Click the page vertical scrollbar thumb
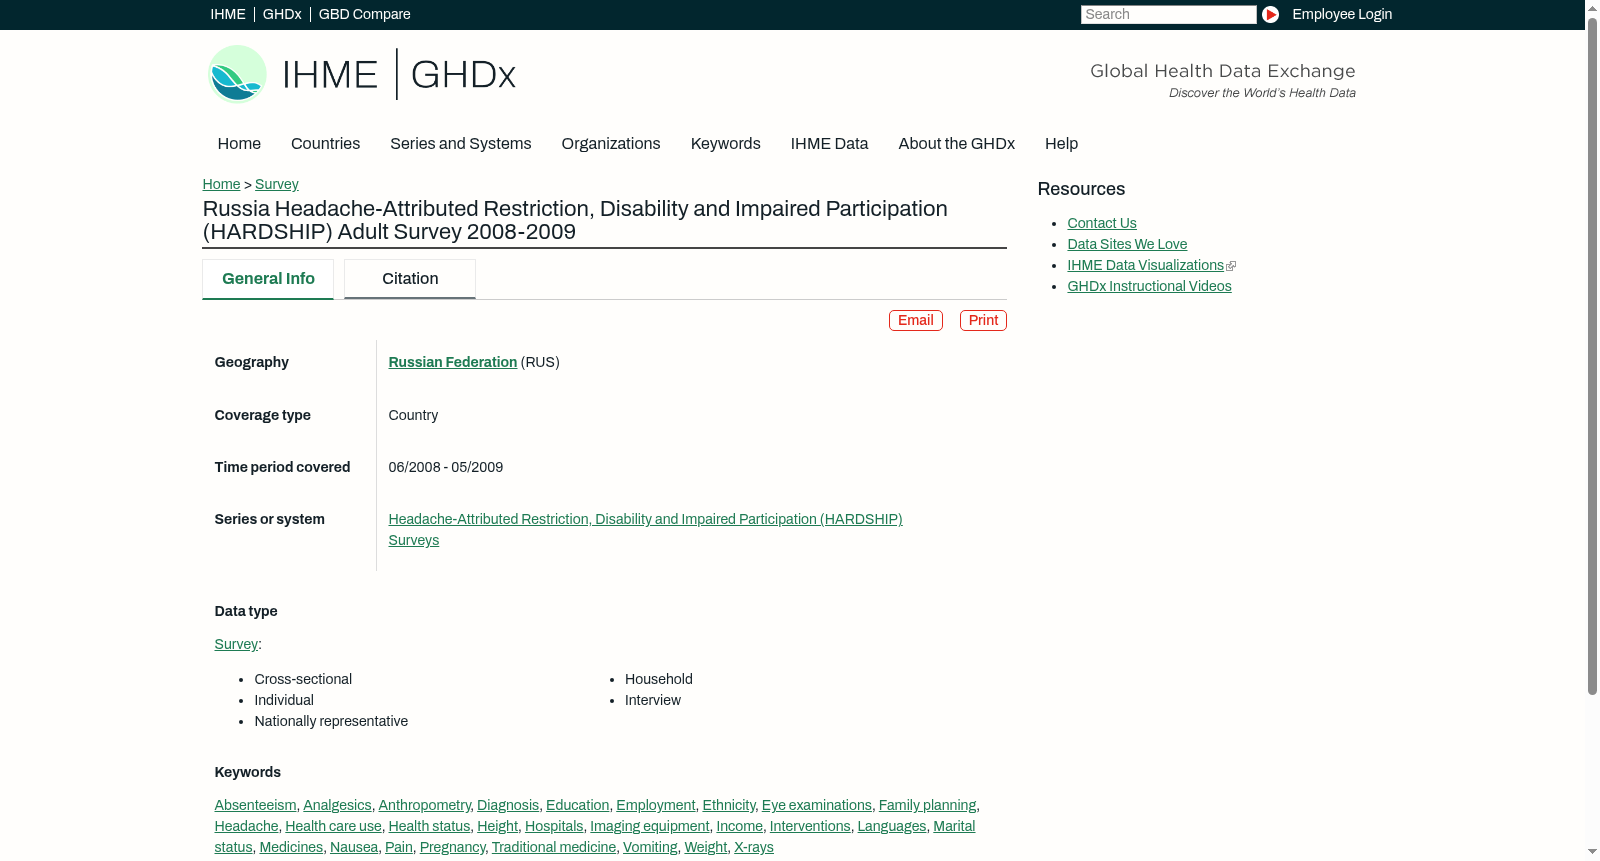Viewport: 1600px width, 861px height. click(x=1592, y=355)
